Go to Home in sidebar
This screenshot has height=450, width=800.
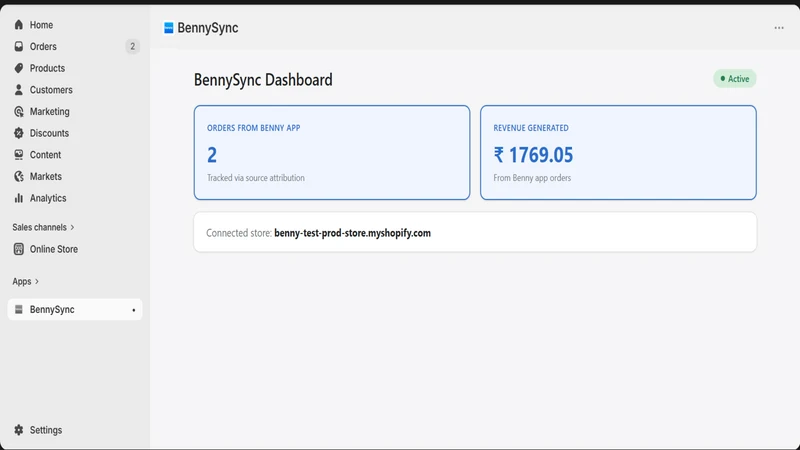41,25
